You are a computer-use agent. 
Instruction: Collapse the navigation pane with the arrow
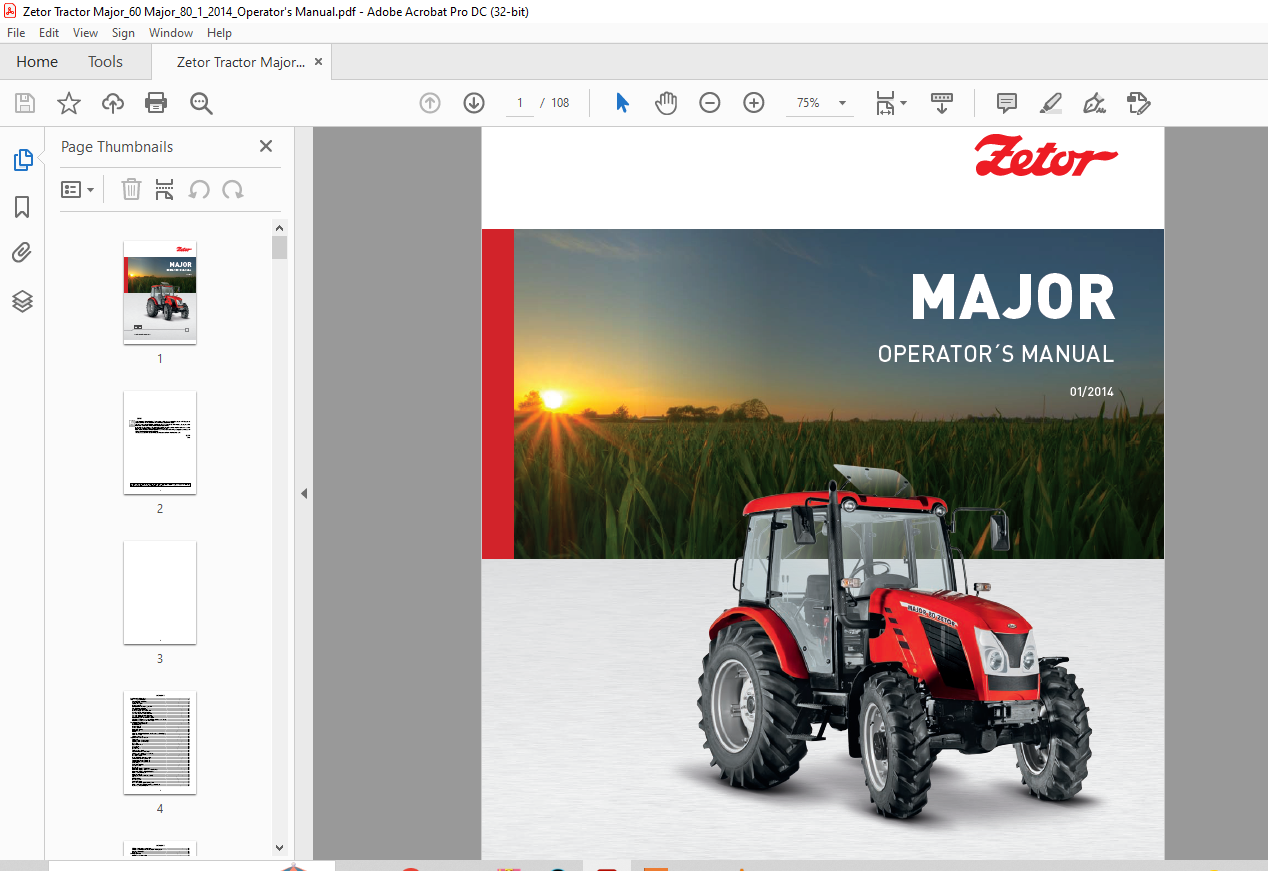(x=304, y=493)
